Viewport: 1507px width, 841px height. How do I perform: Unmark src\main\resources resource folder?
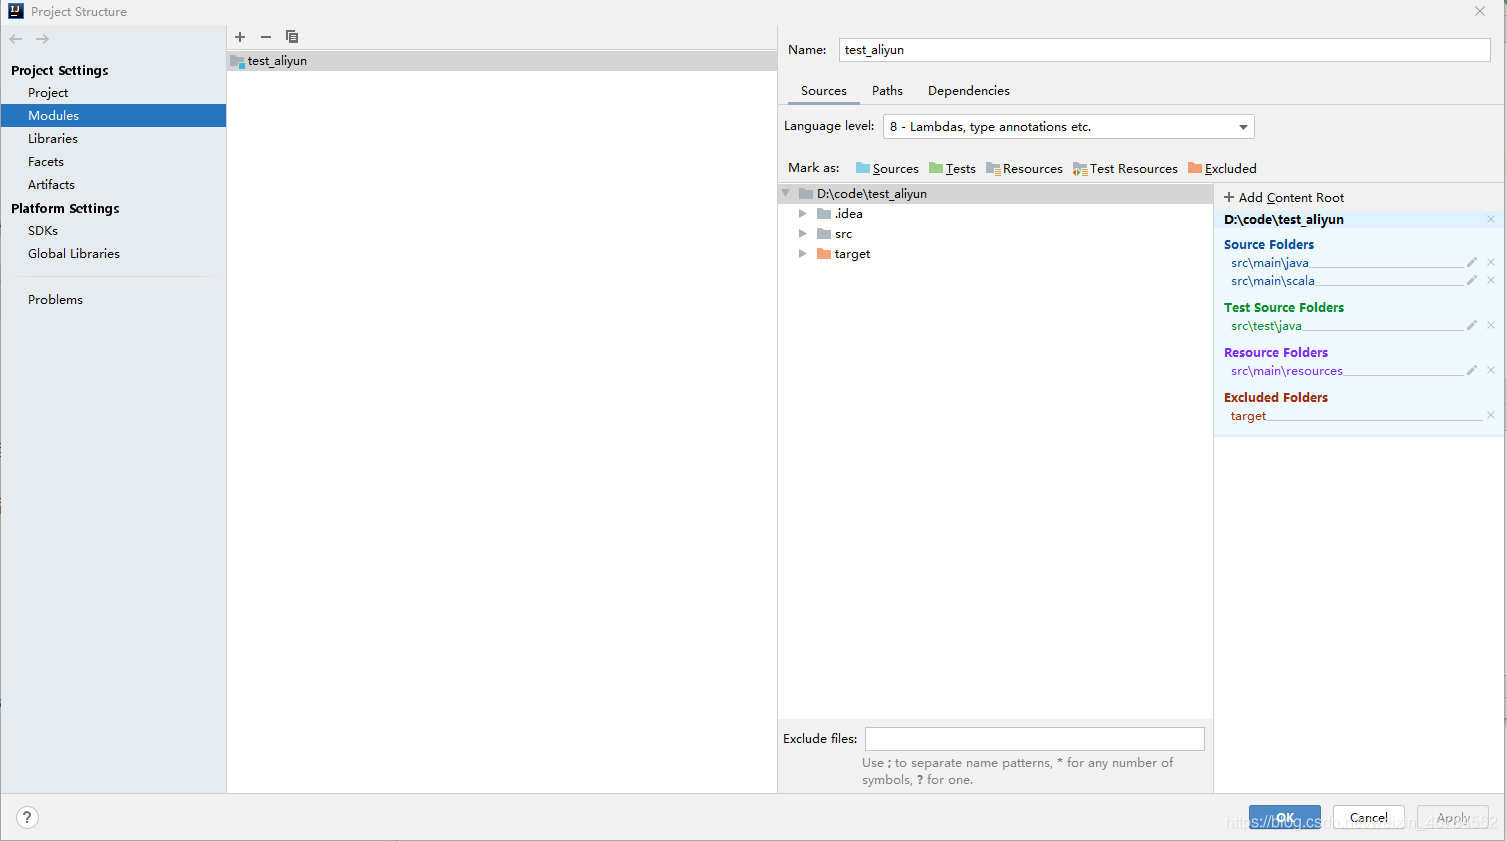pyautogui.click(x=1491, y=370)
